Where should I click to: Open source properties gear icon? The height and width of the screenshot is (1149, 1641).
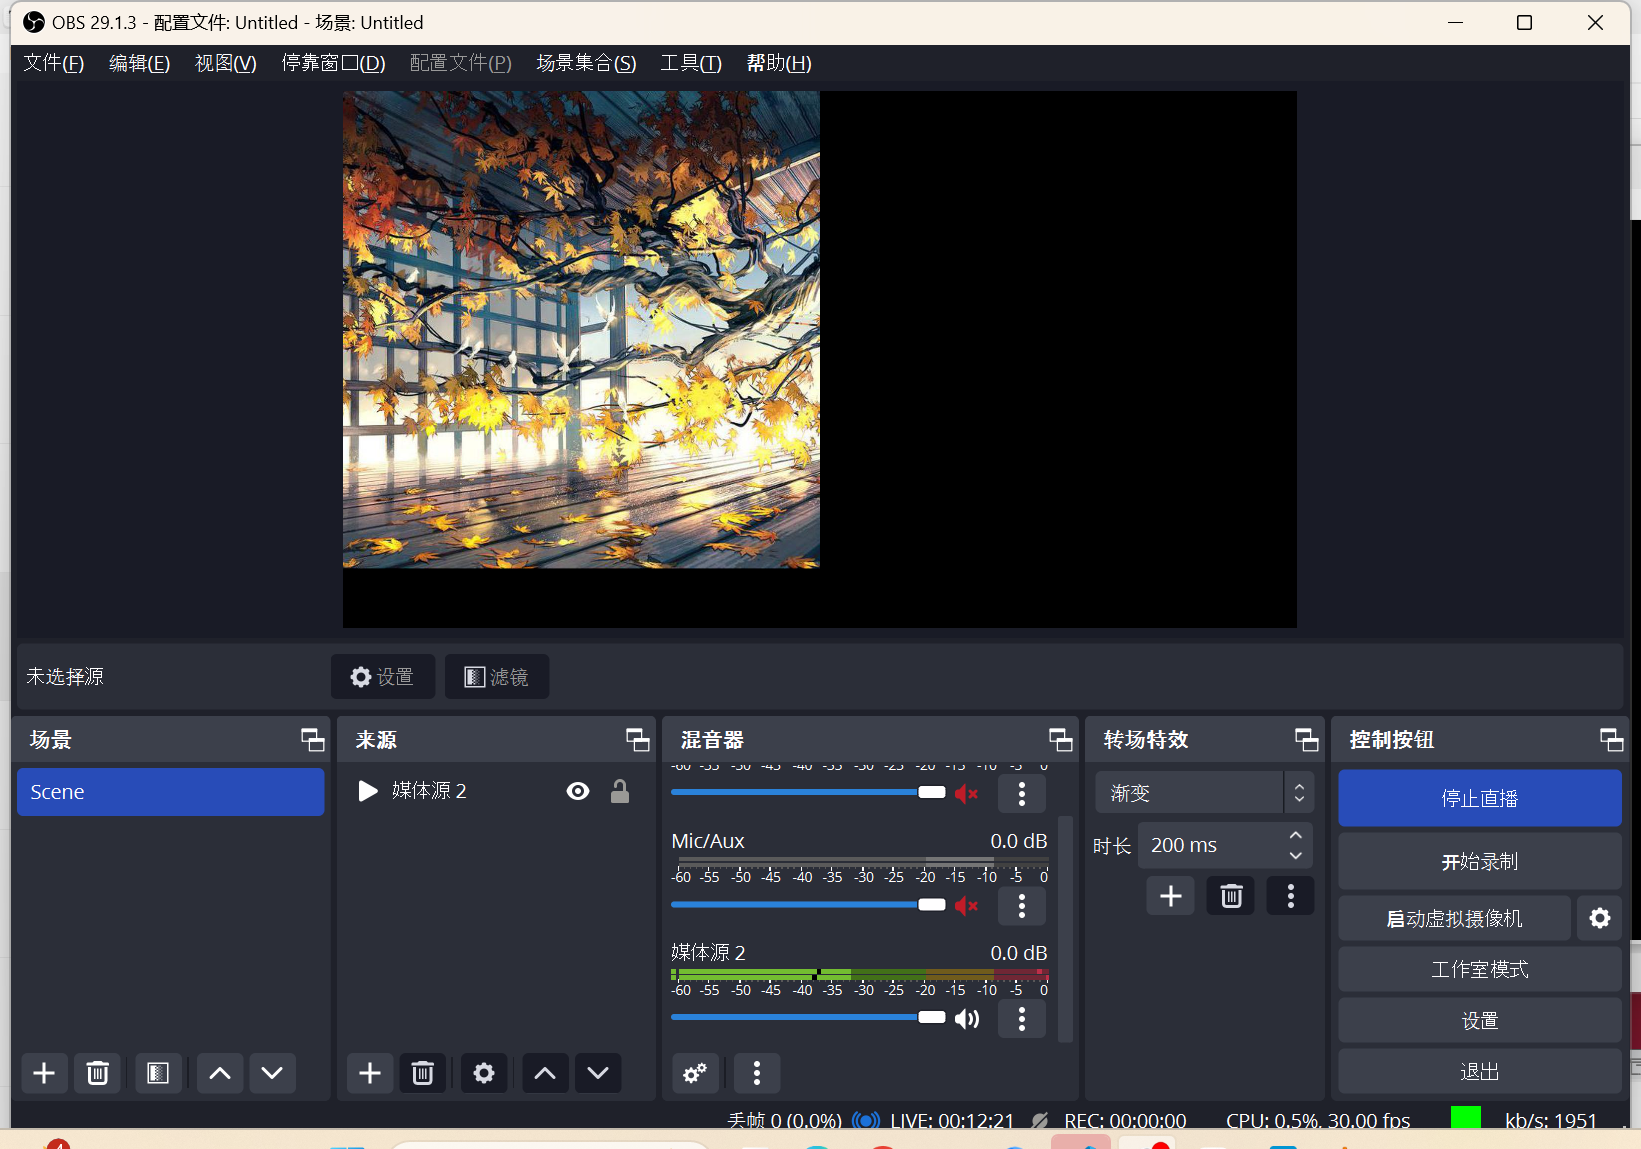(484, 1073)
